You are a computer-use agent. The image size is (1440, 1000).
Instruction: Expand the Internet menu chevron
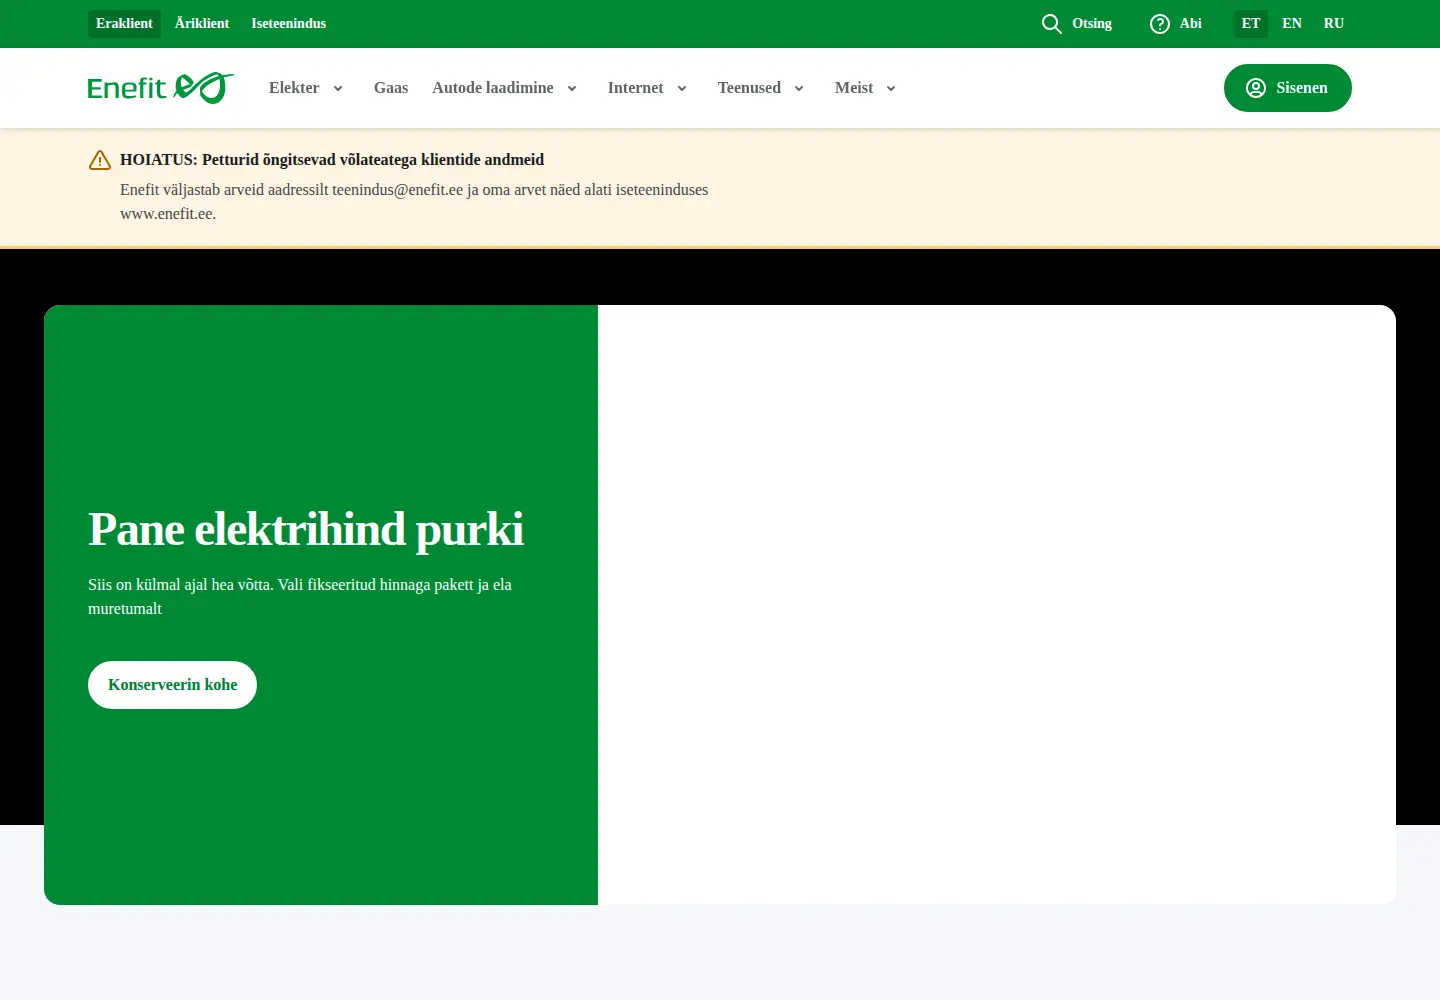(682, 89)
